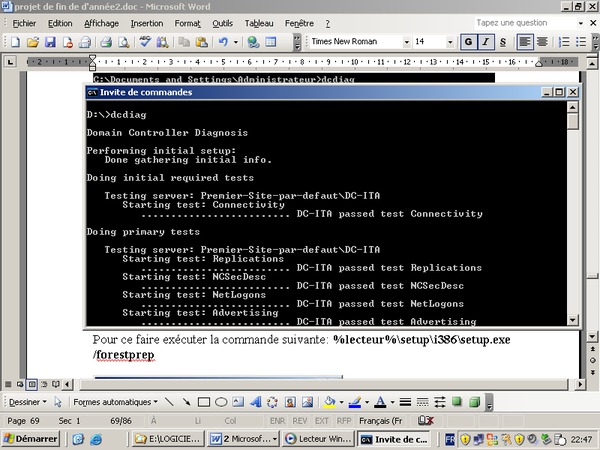Toggle italic (I) formatting
This screenshot has width=600, height=450.
(x=485, y=42)
